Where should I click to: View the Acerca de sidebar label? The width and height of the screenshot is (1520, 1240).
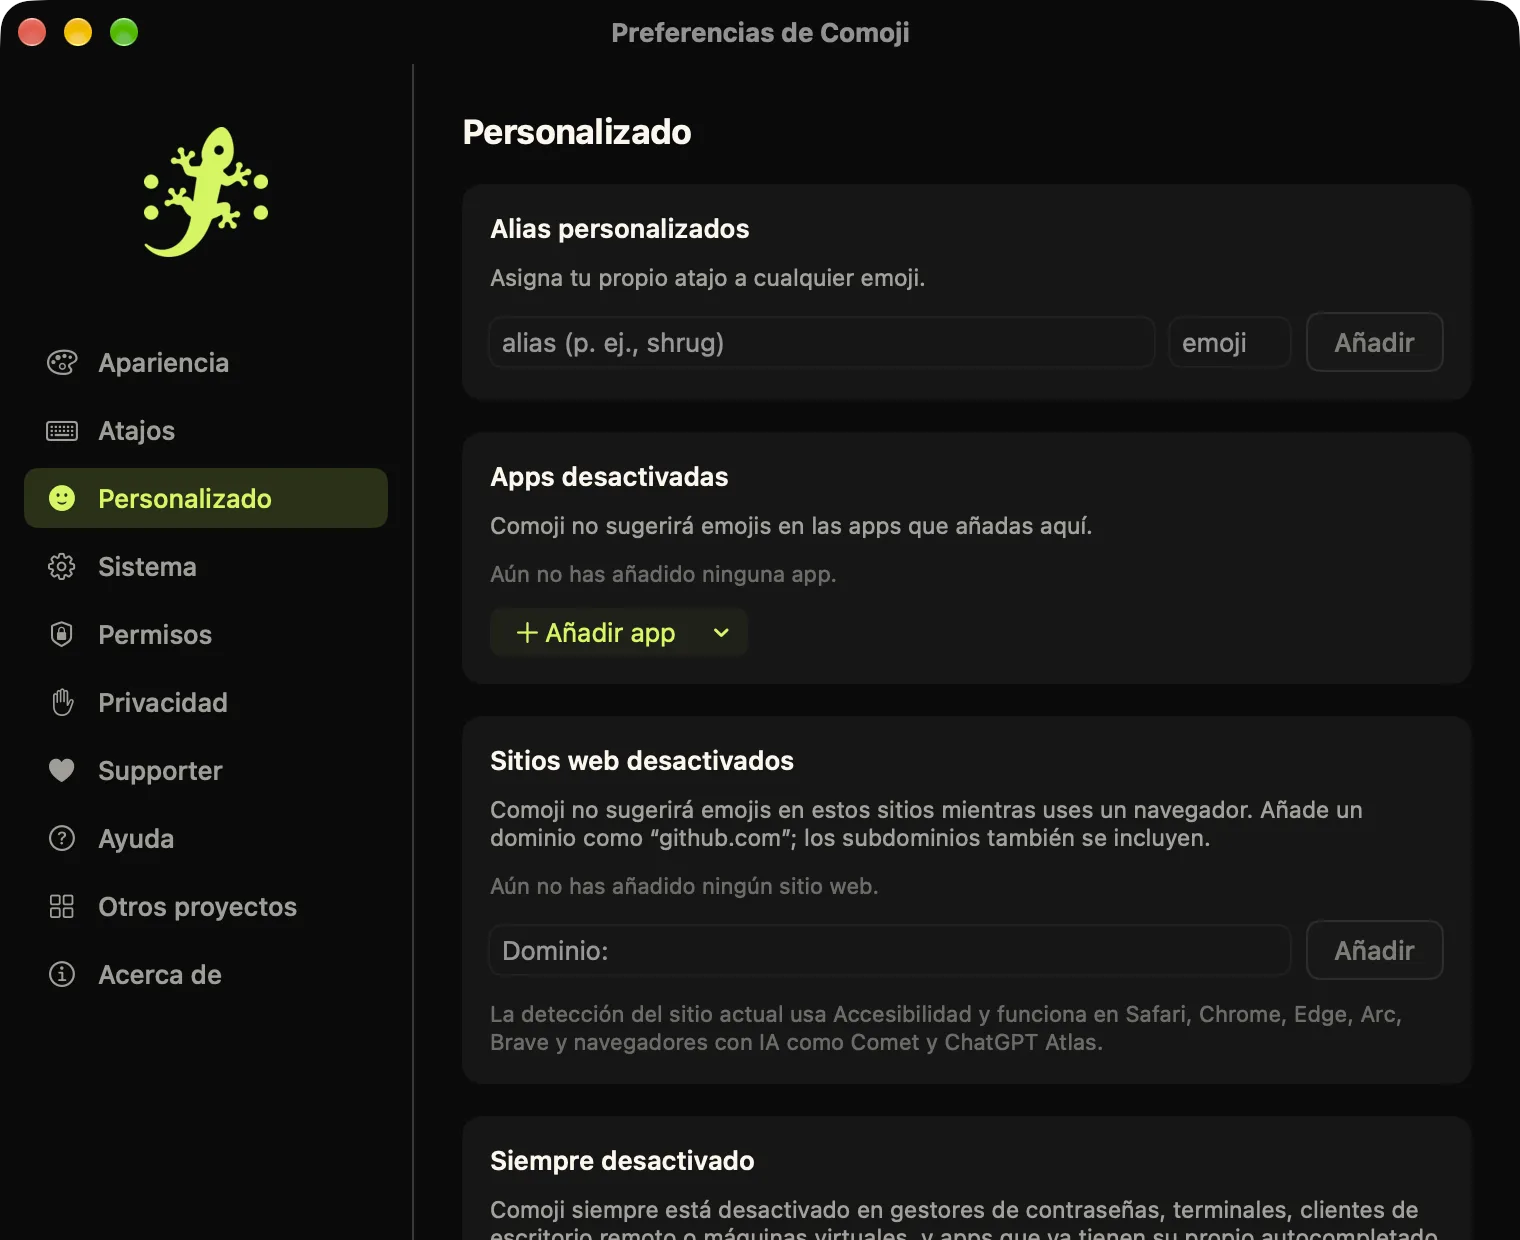pyautogui.click(x=160, y=975)
